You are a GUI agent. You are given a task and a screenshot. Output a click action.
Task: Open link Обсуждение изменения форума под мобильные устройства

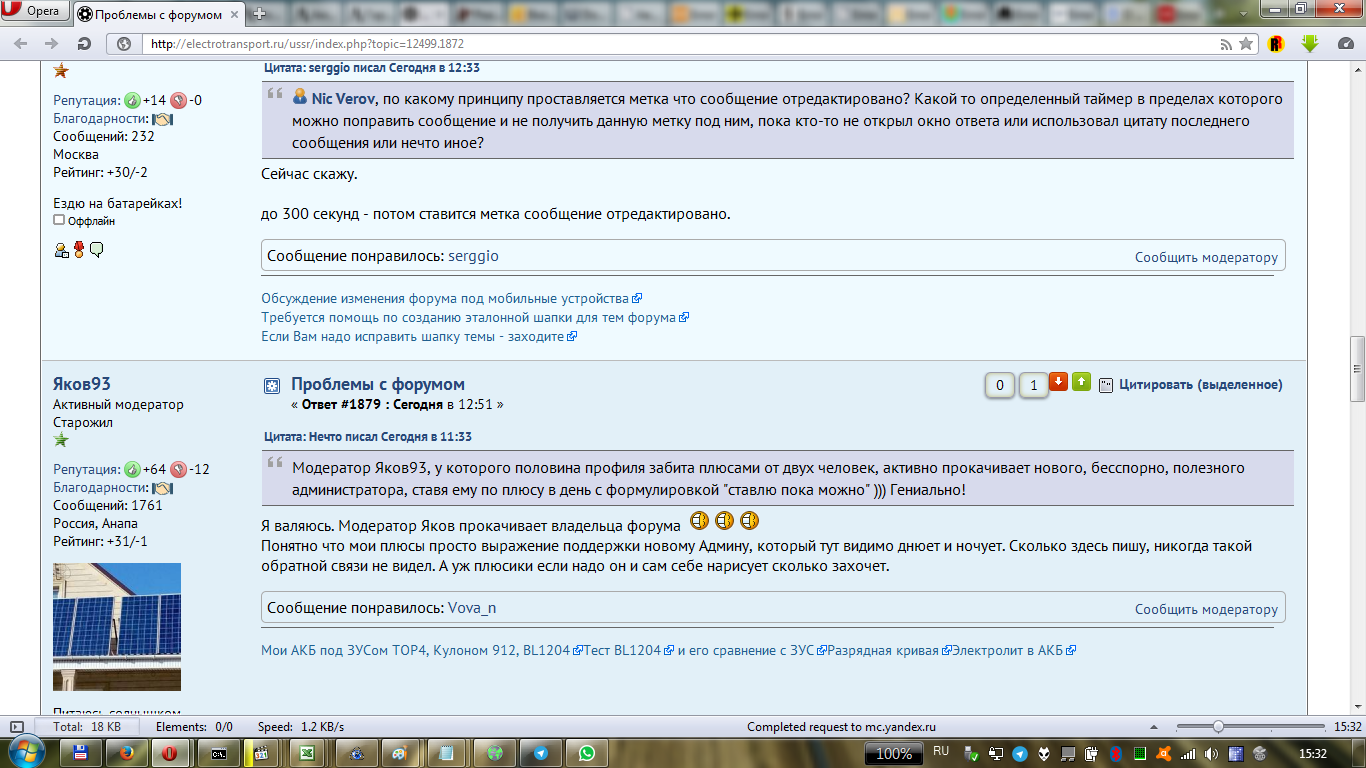[x=445, y=298]
